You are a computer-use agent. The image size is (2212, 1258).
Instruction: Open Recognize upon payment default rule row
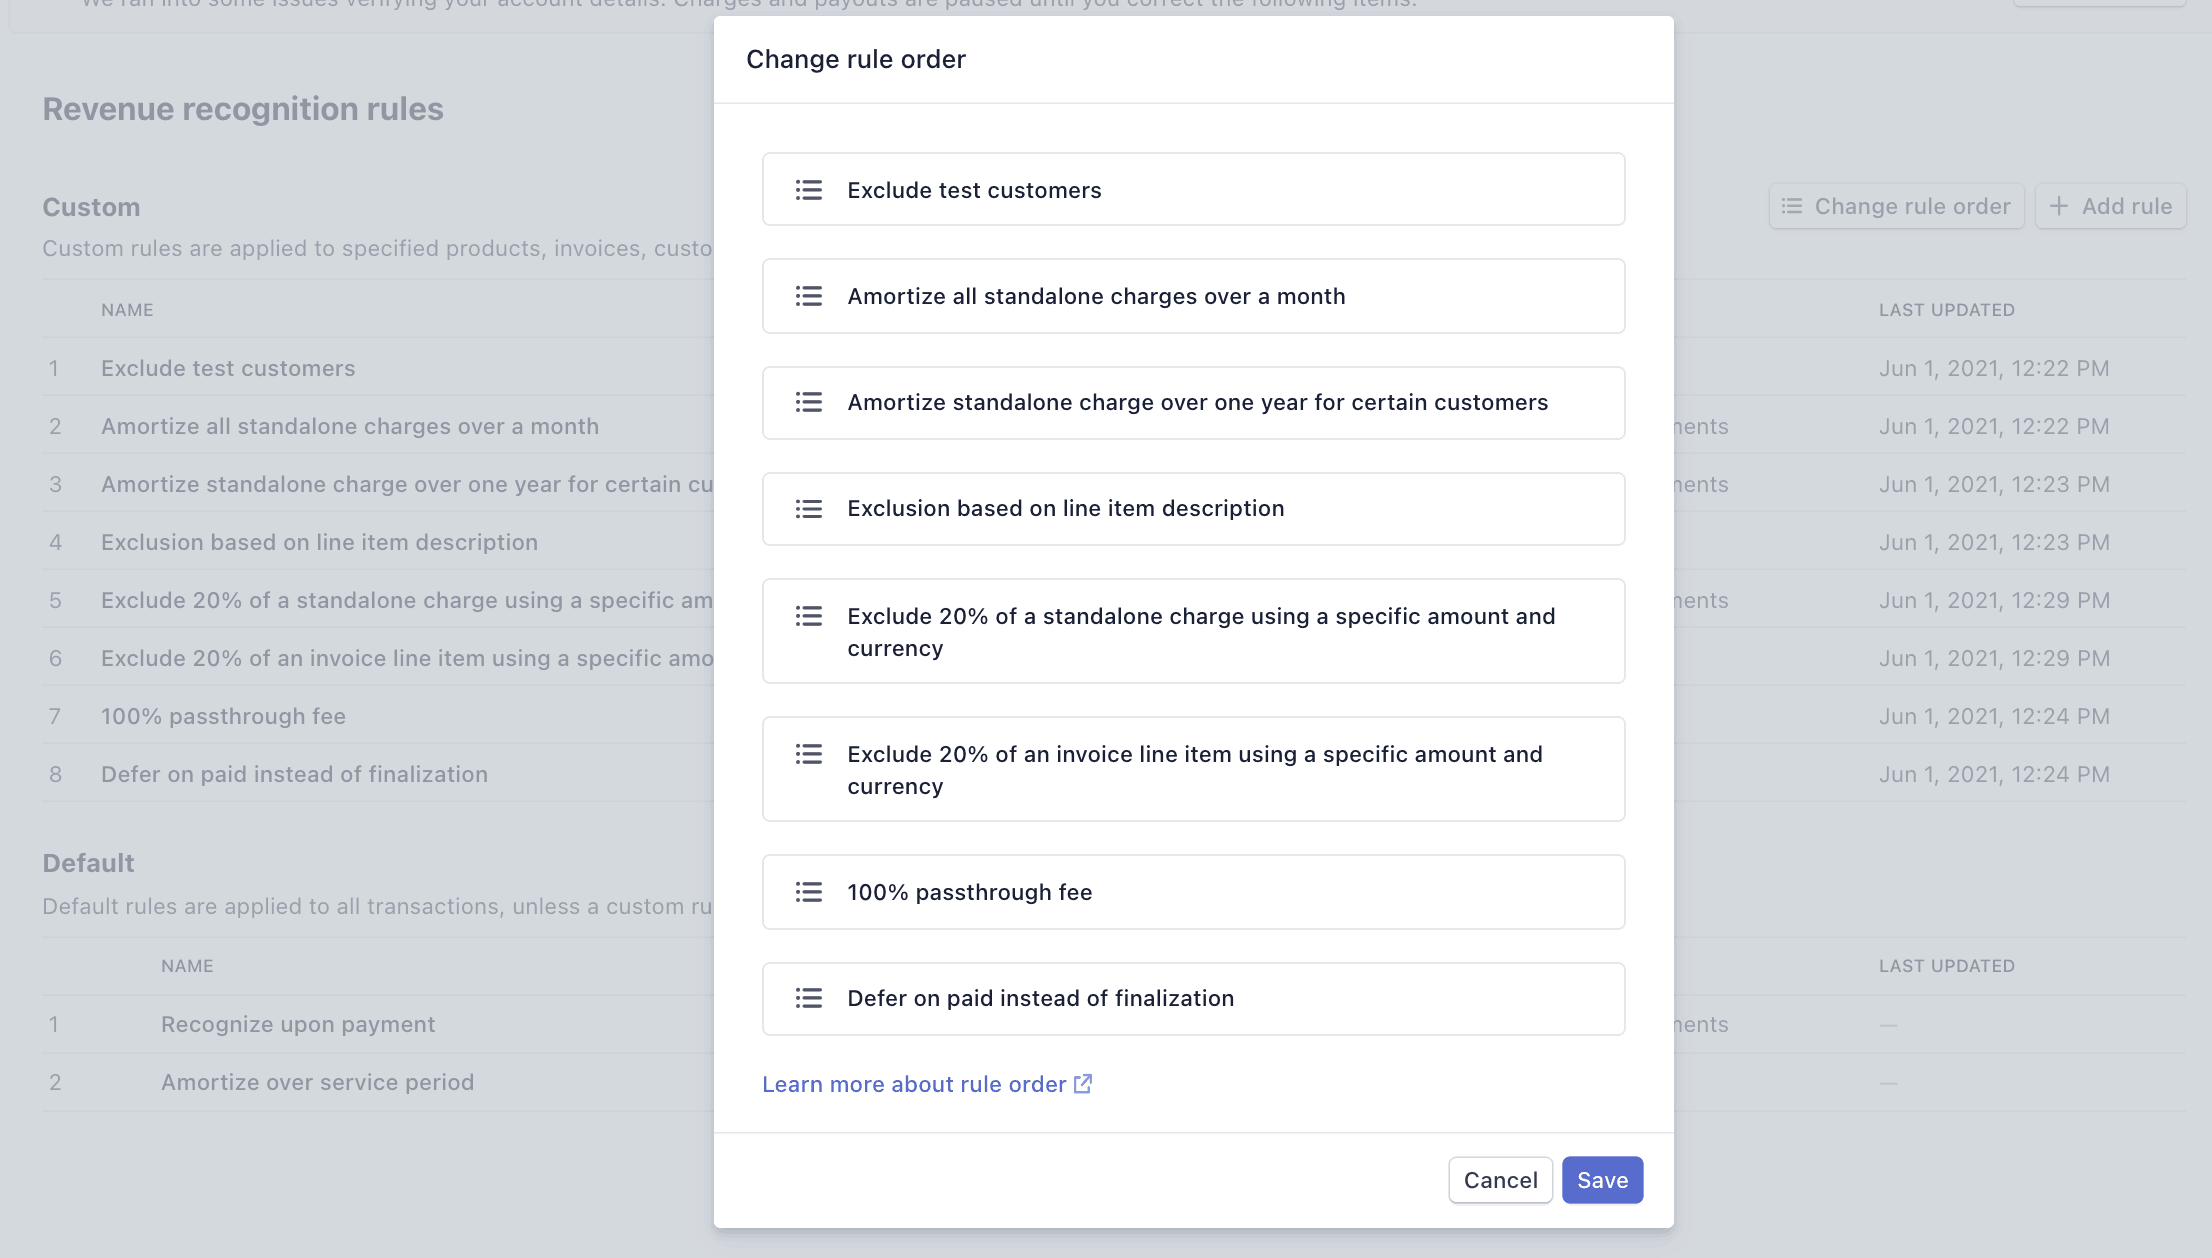tap(298, 1024)
